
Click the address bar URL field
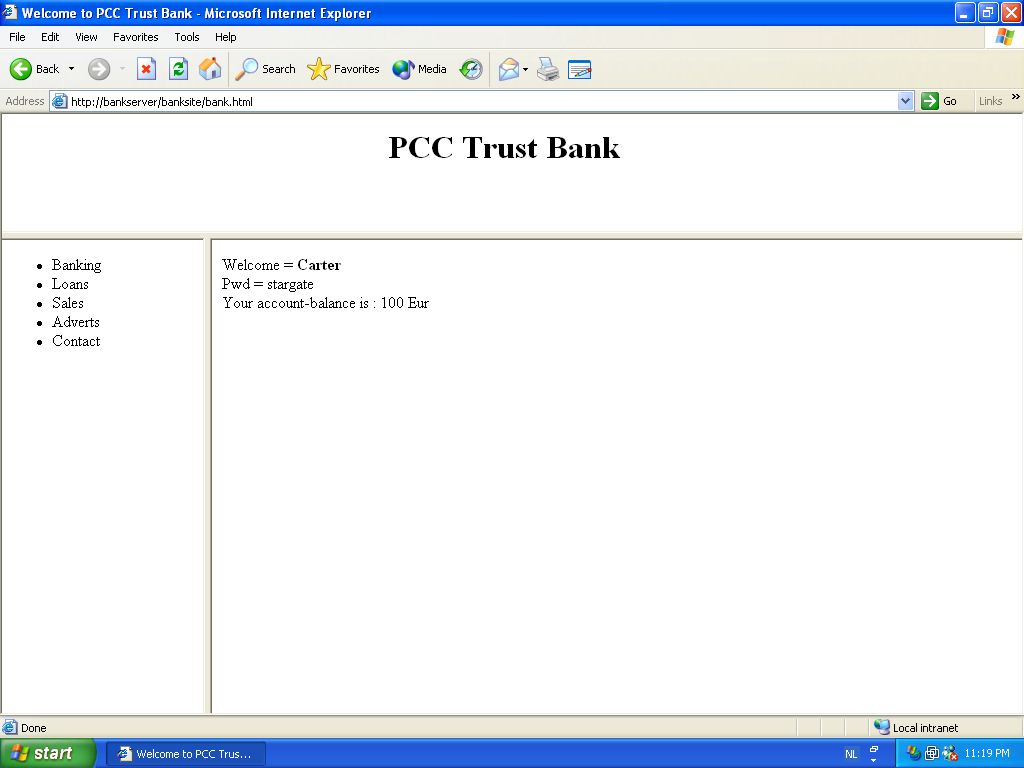click(x=480, y=101)
